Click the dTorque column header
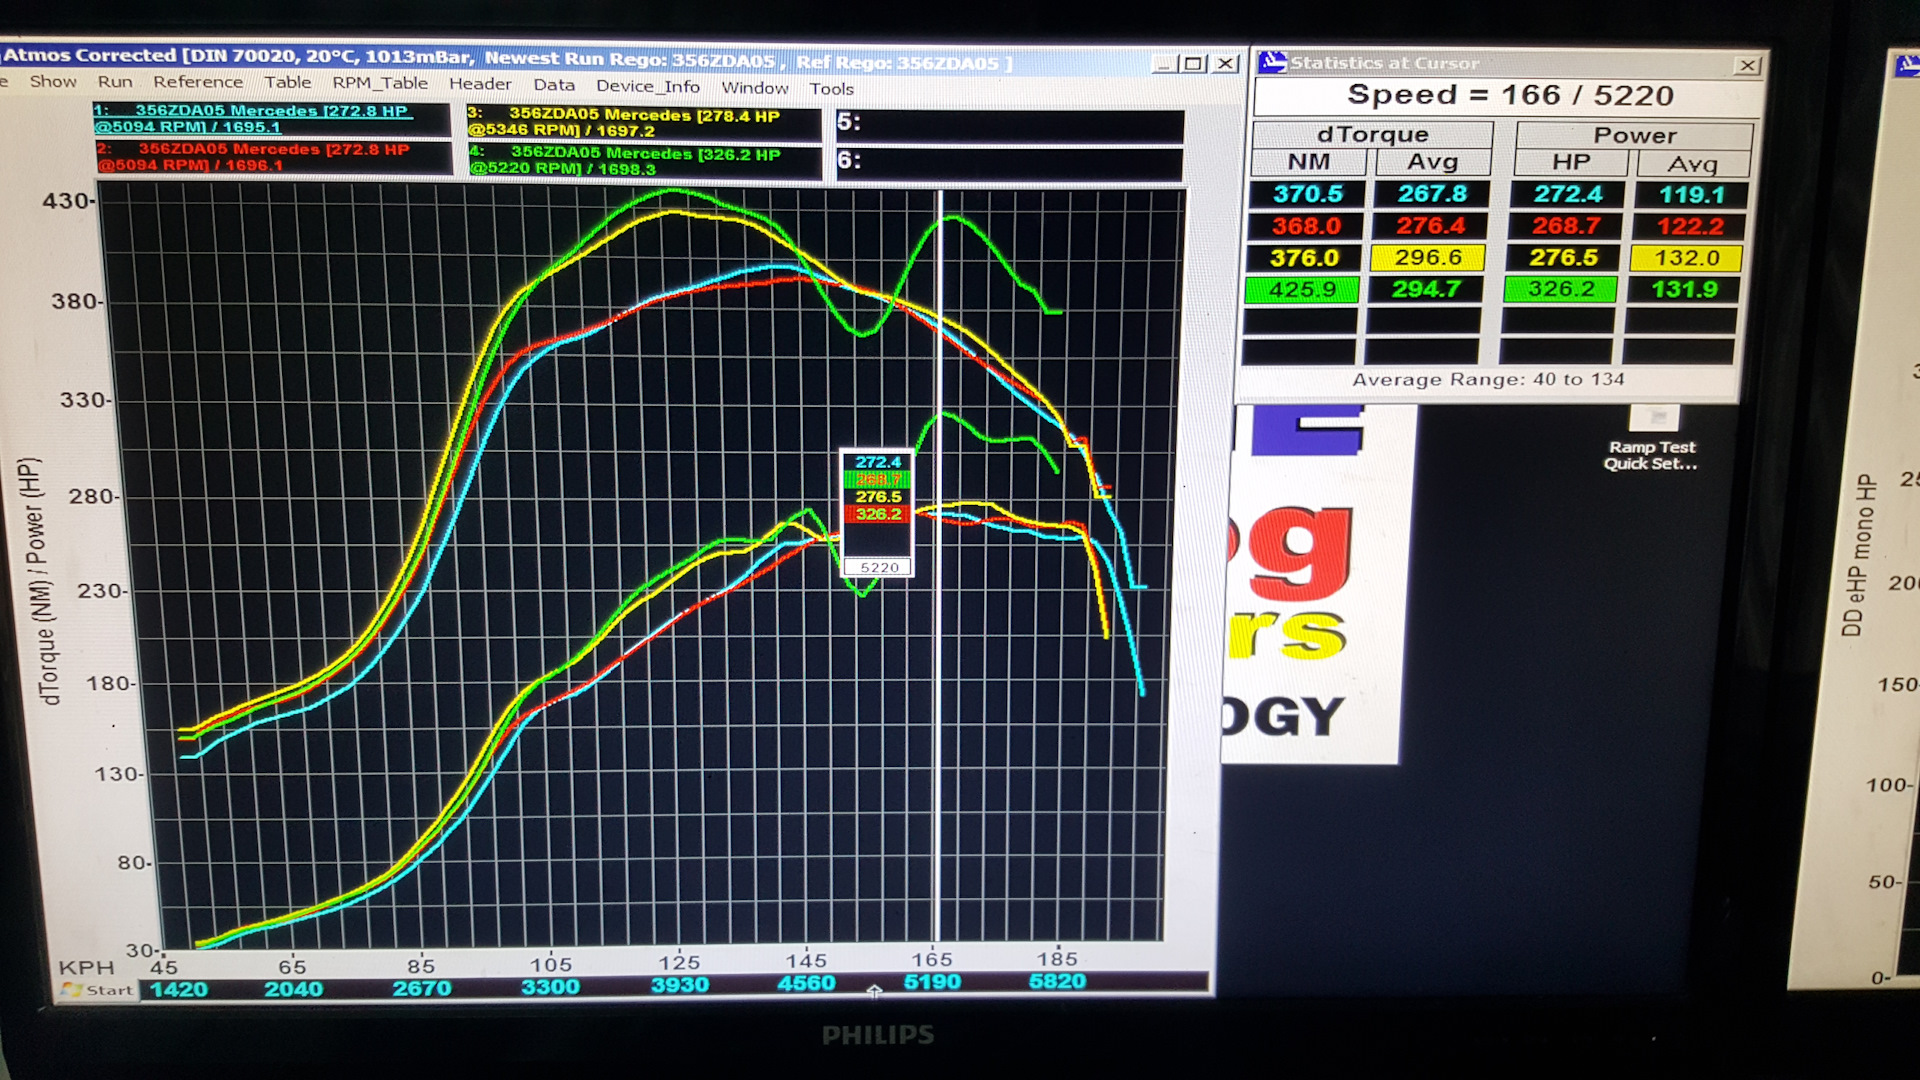Screen dimensions: 1920x1080 tap(1372, 135)
